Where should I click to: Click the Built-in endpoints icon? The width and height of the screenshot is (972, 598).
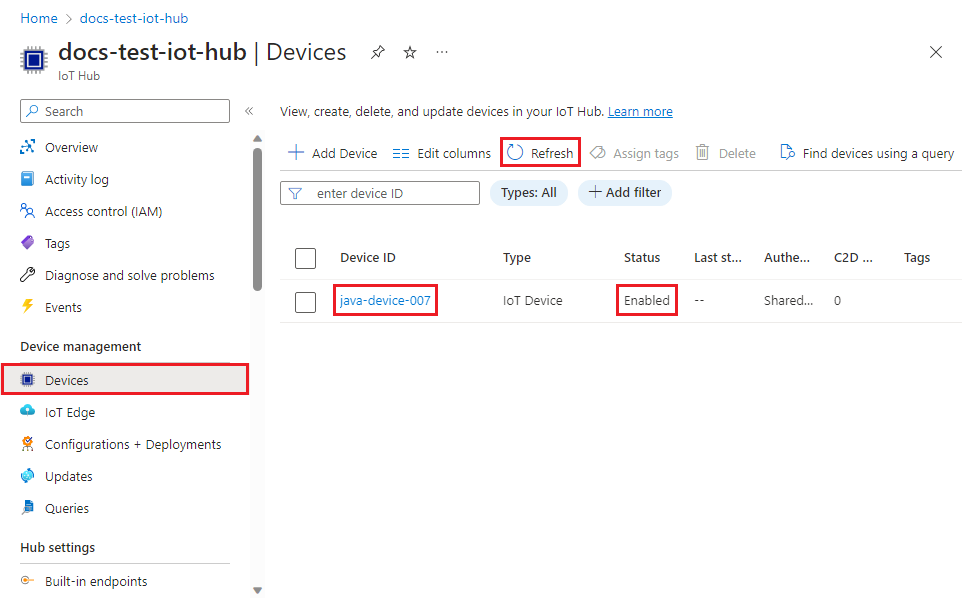coord(27,581)
